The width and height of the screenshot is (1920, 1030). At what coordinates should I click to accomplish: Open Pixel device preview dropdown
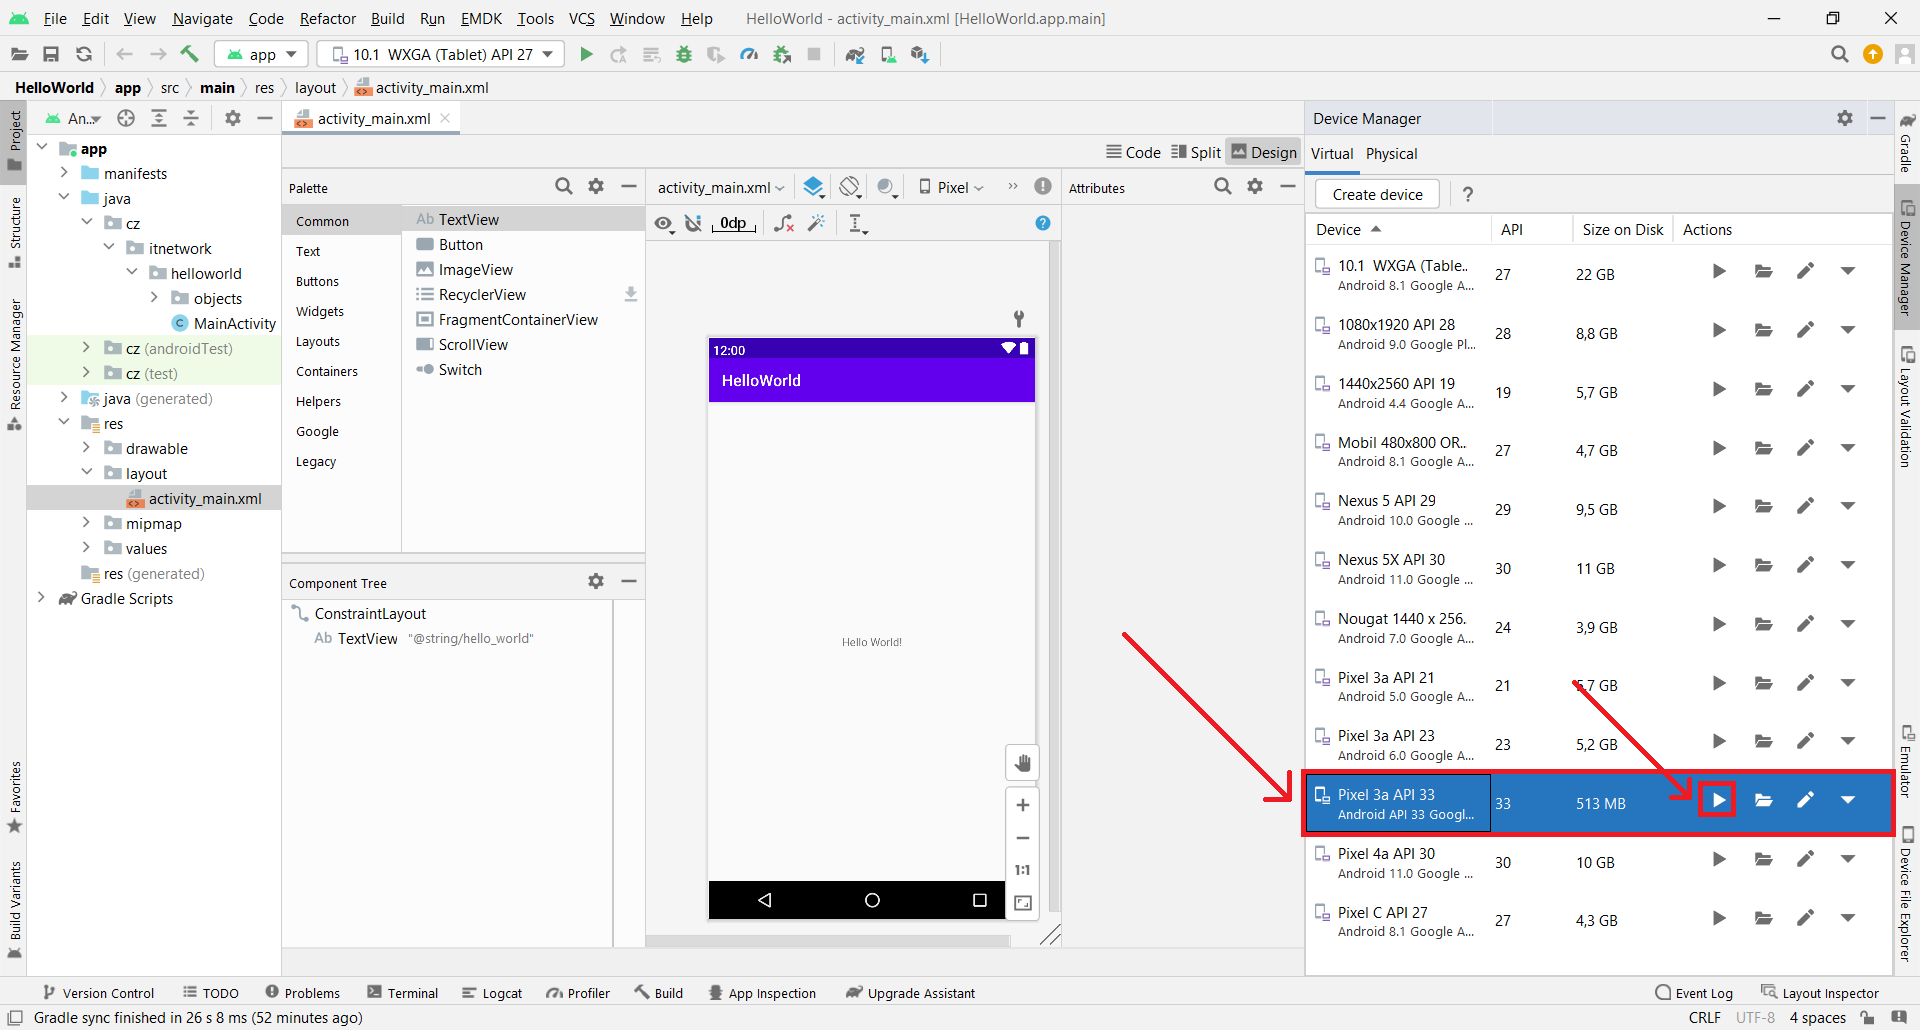[x=951, y=187]
